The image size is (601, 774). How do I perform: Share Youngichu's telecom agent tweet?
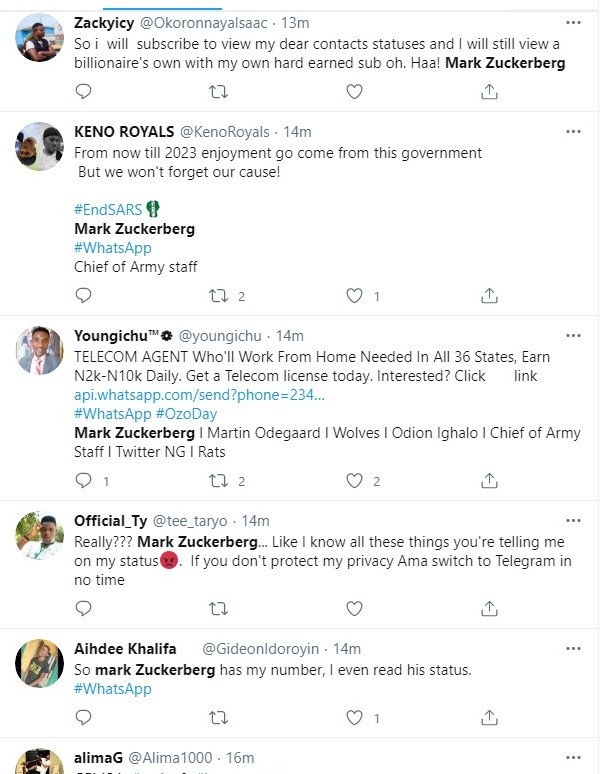(x=490, y=481)
